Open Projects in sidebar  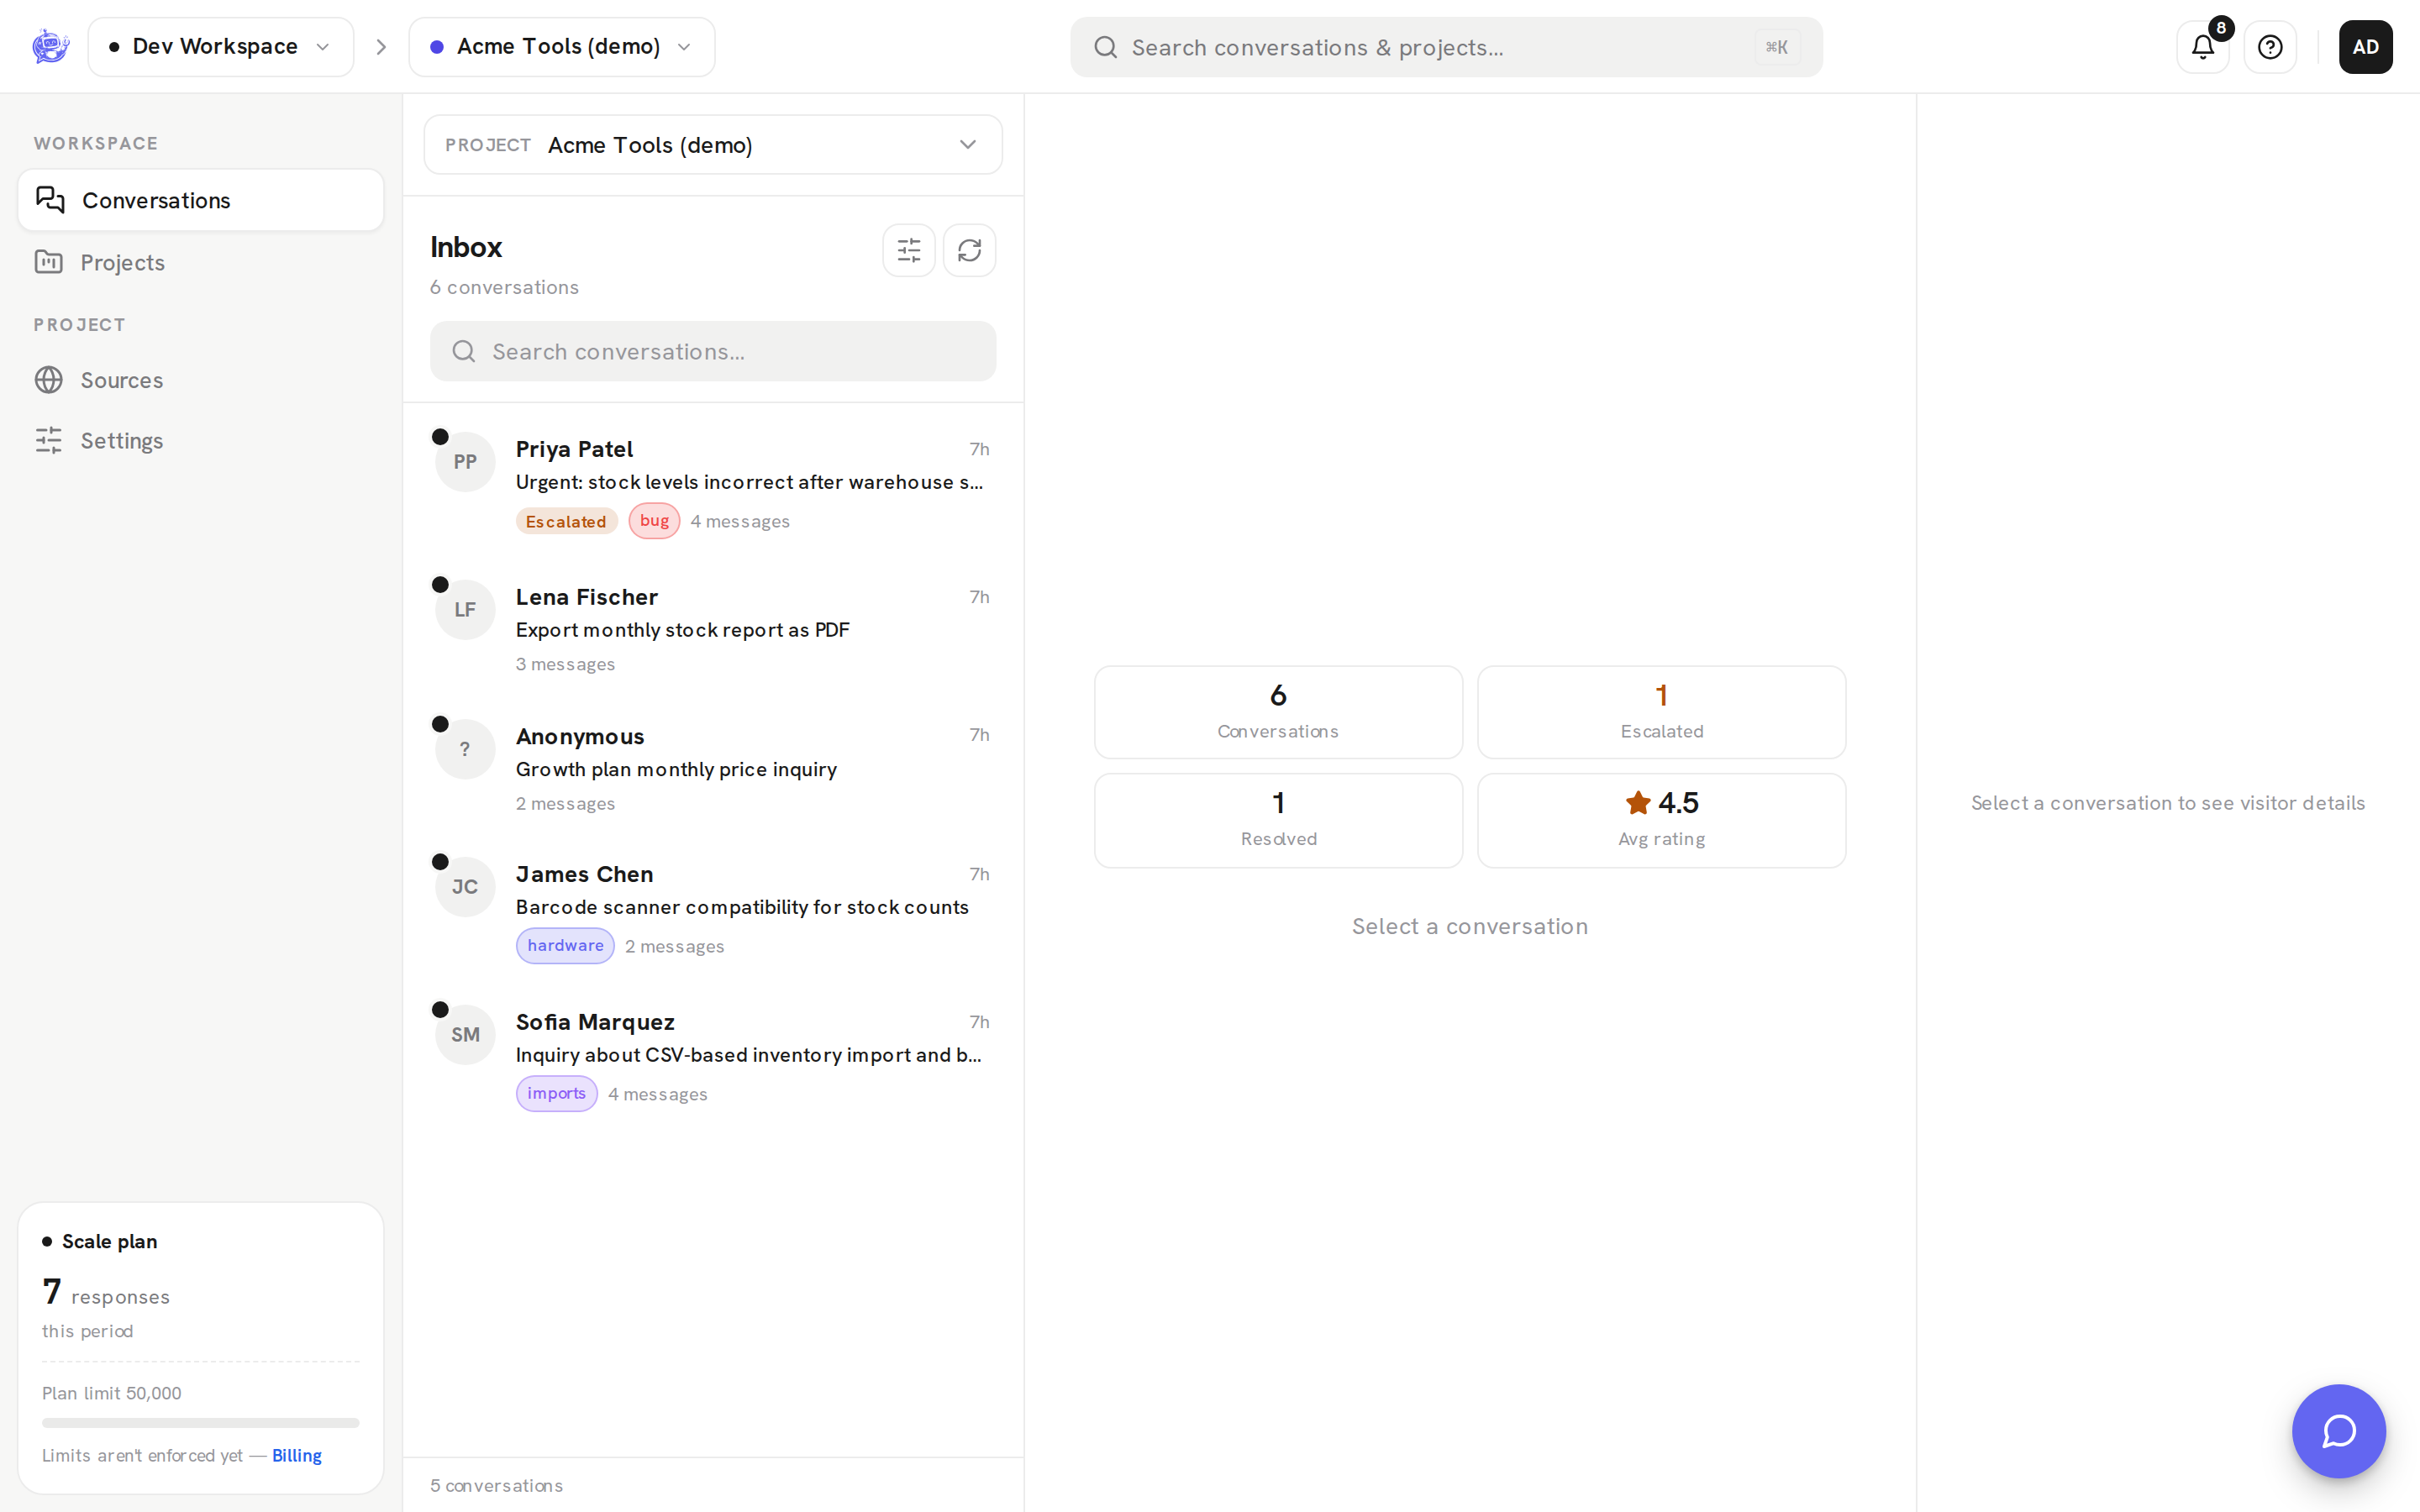pyautogui.click(x=201, y=262)
